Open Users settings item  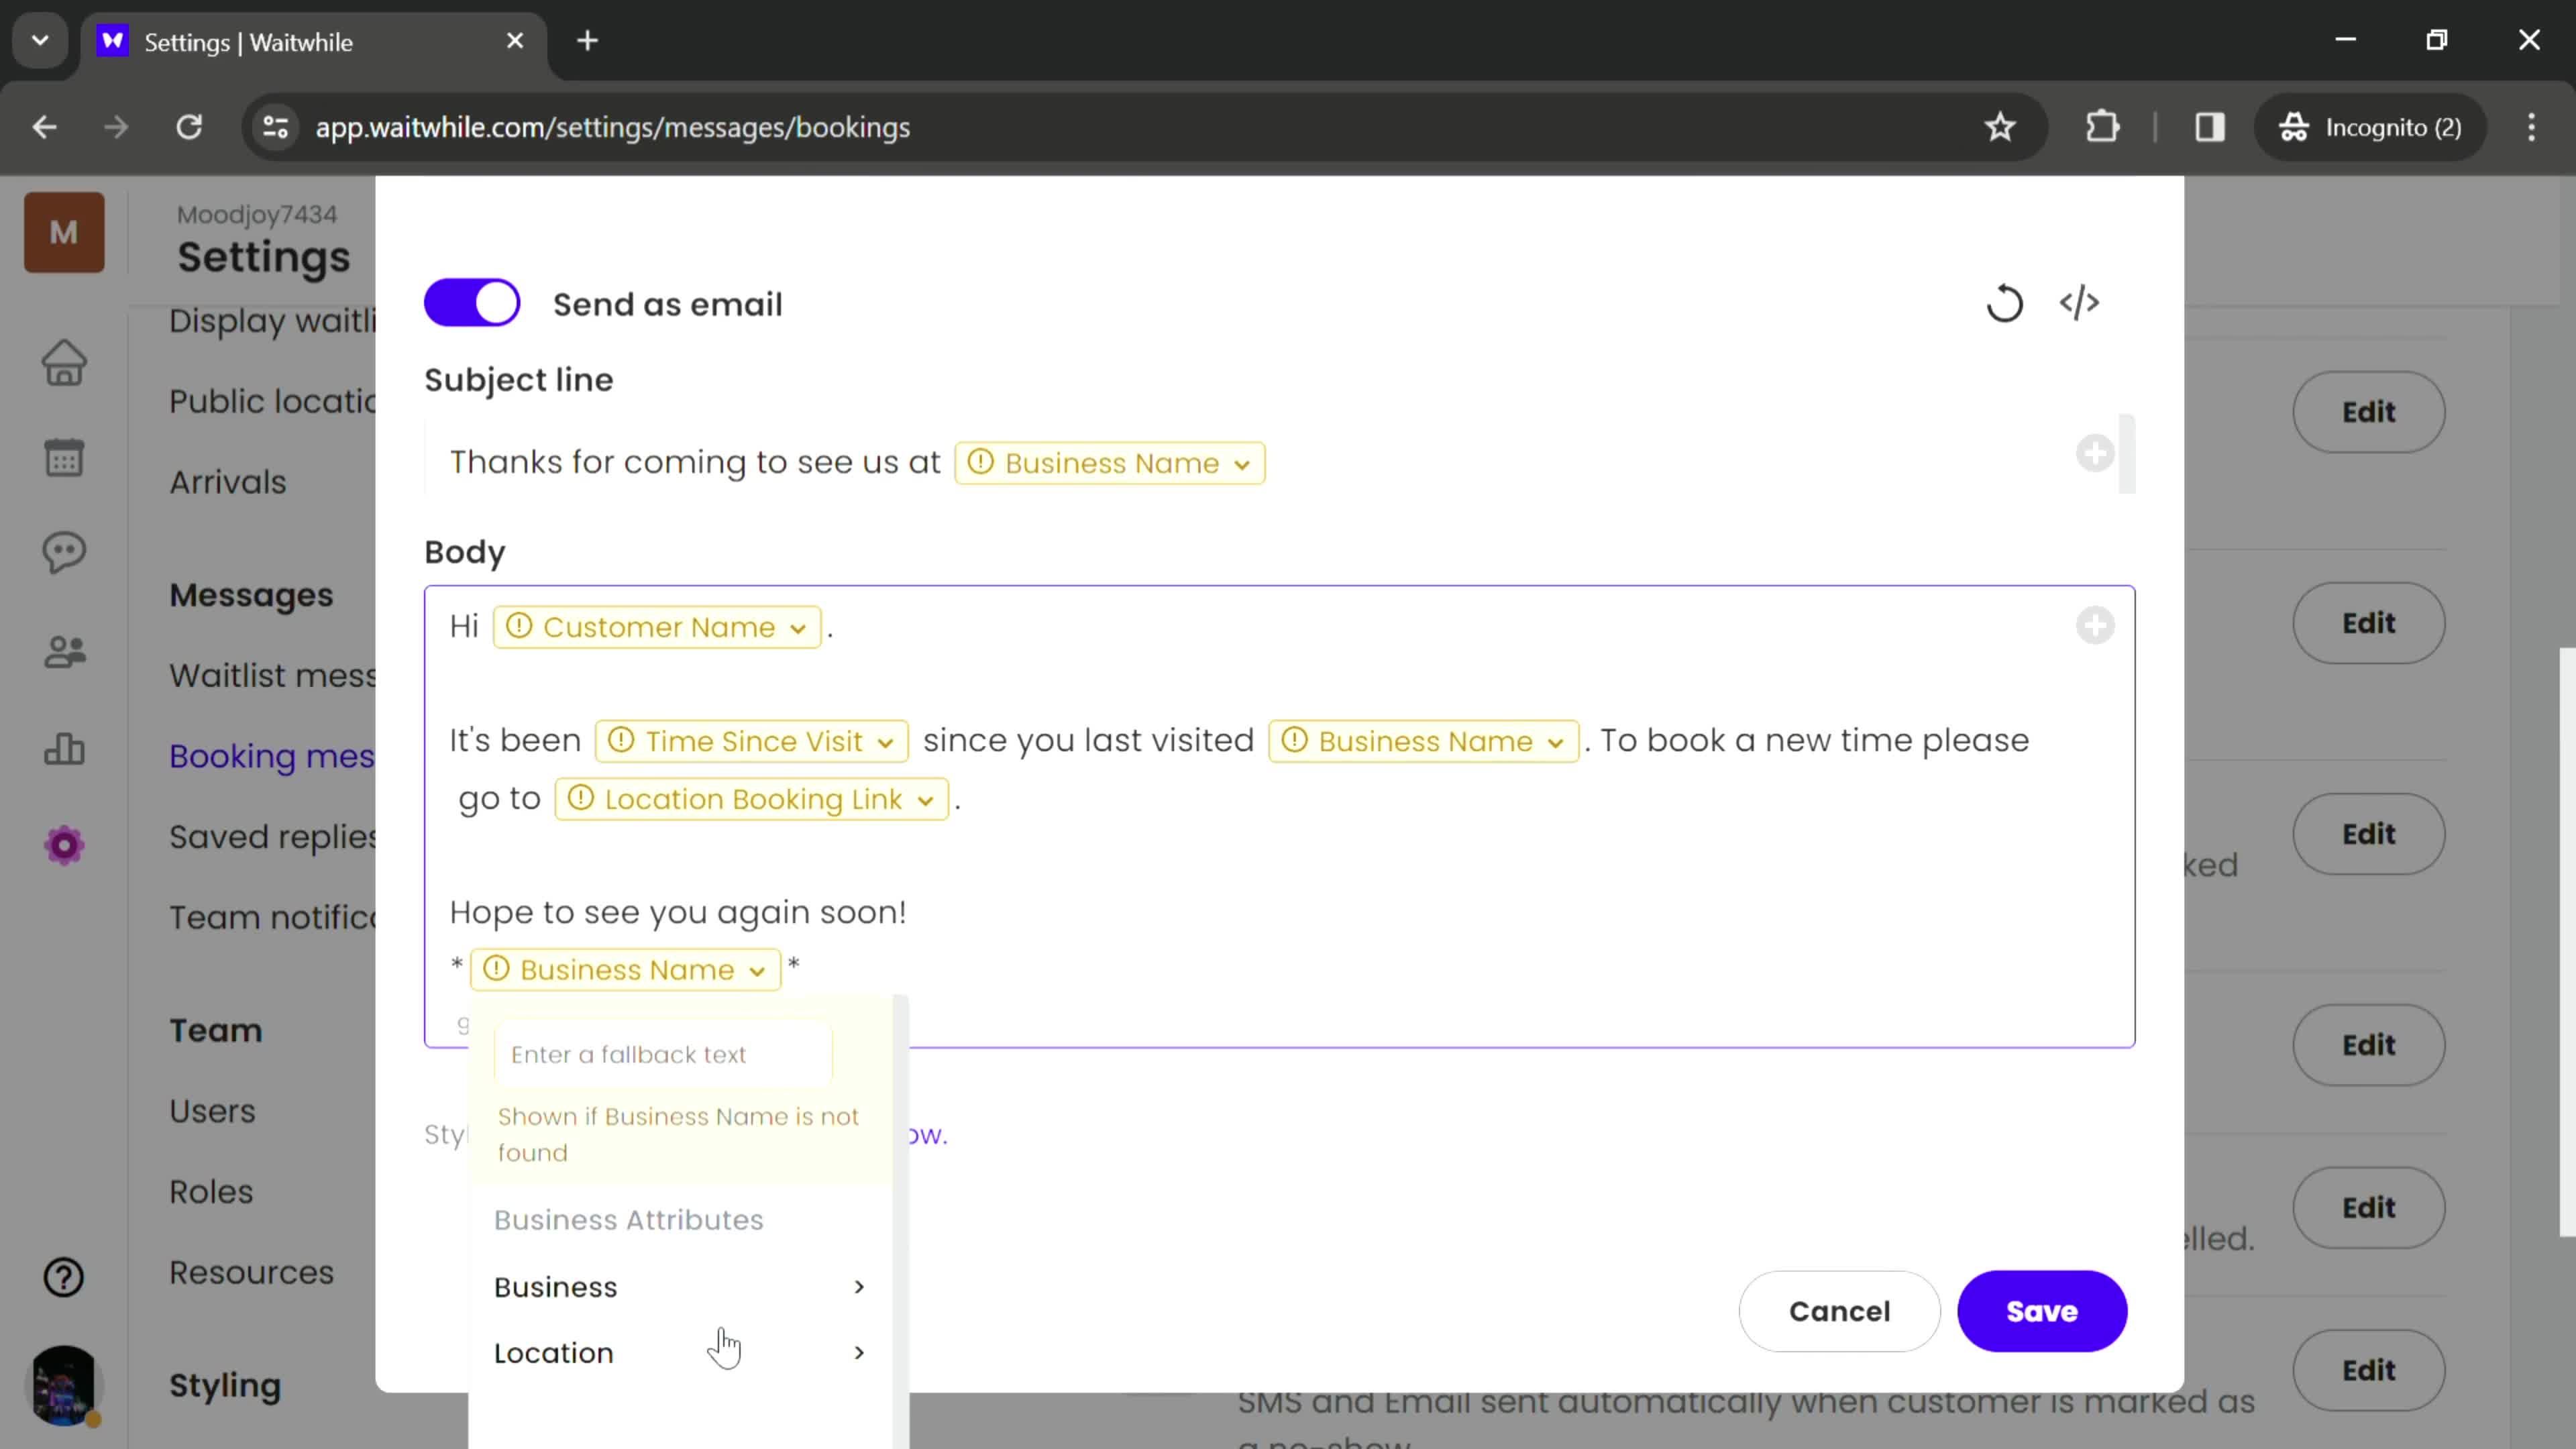click(x=212, y=1111)
